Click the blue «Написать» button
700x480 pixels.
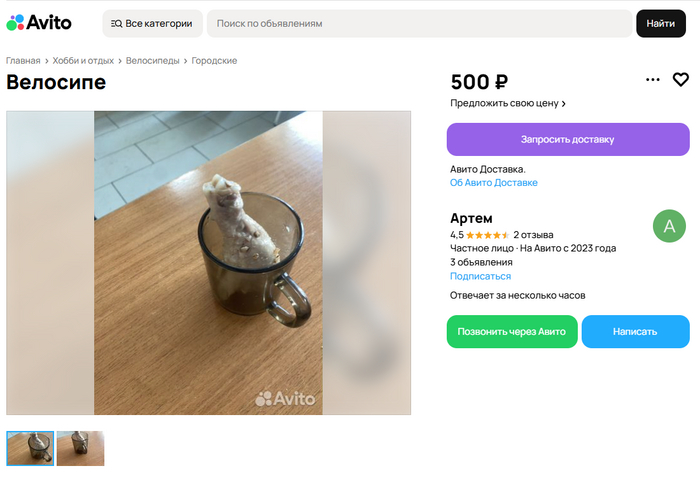click(x=635, y=331)
